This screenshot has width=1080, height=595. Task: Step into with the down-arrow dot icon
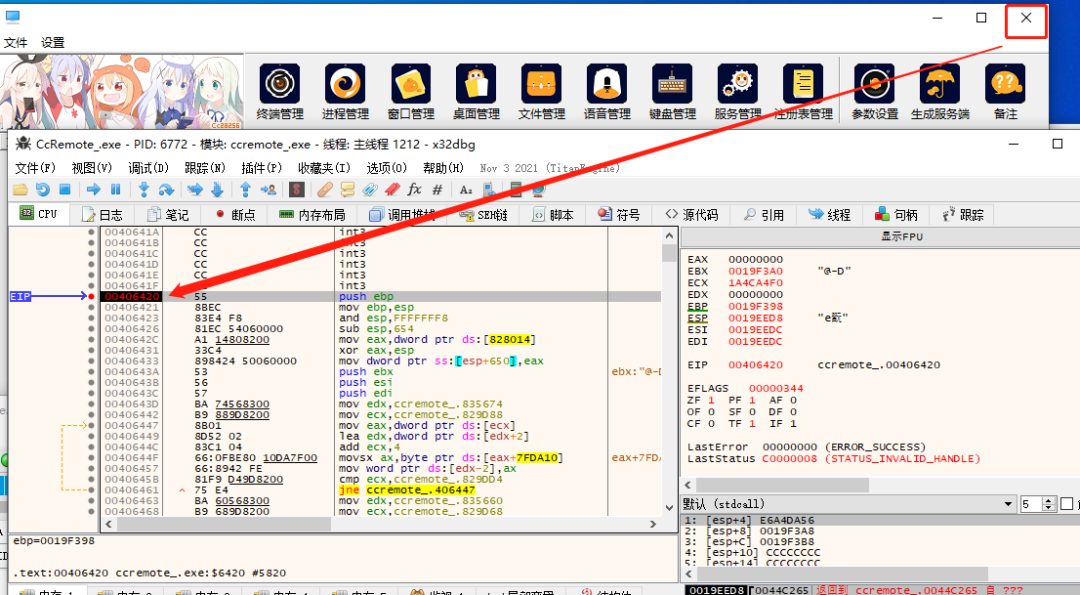click(x=144, y=189)
